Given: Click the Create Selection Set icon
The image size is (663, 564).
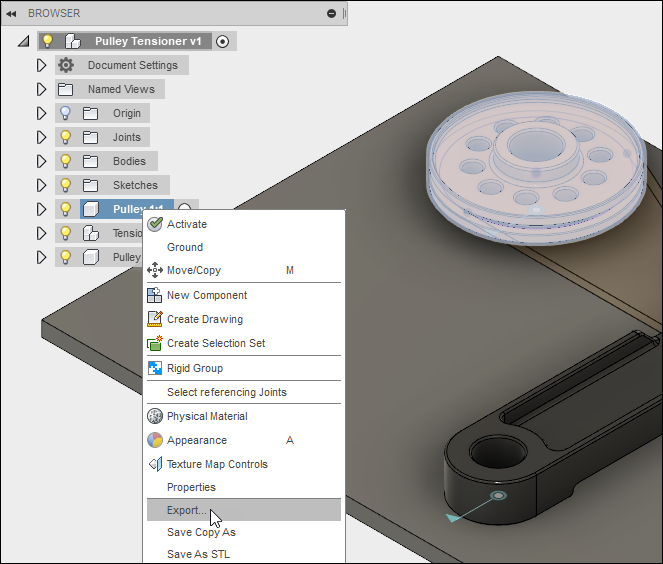Looking at the screenshot, I should click(x=155, y=343).
